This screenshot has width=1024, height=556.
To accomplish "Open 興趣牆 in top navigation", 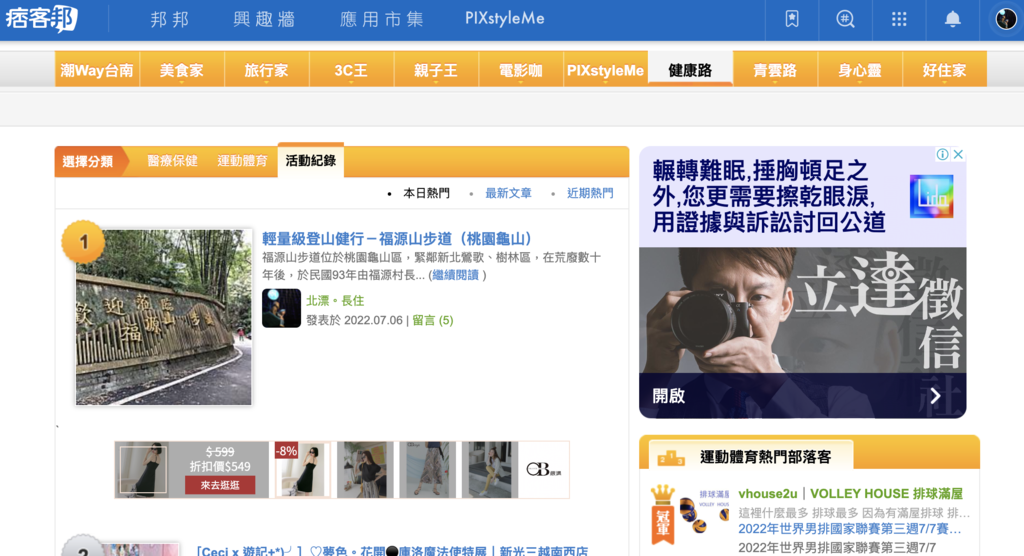I will pos(264,19).
